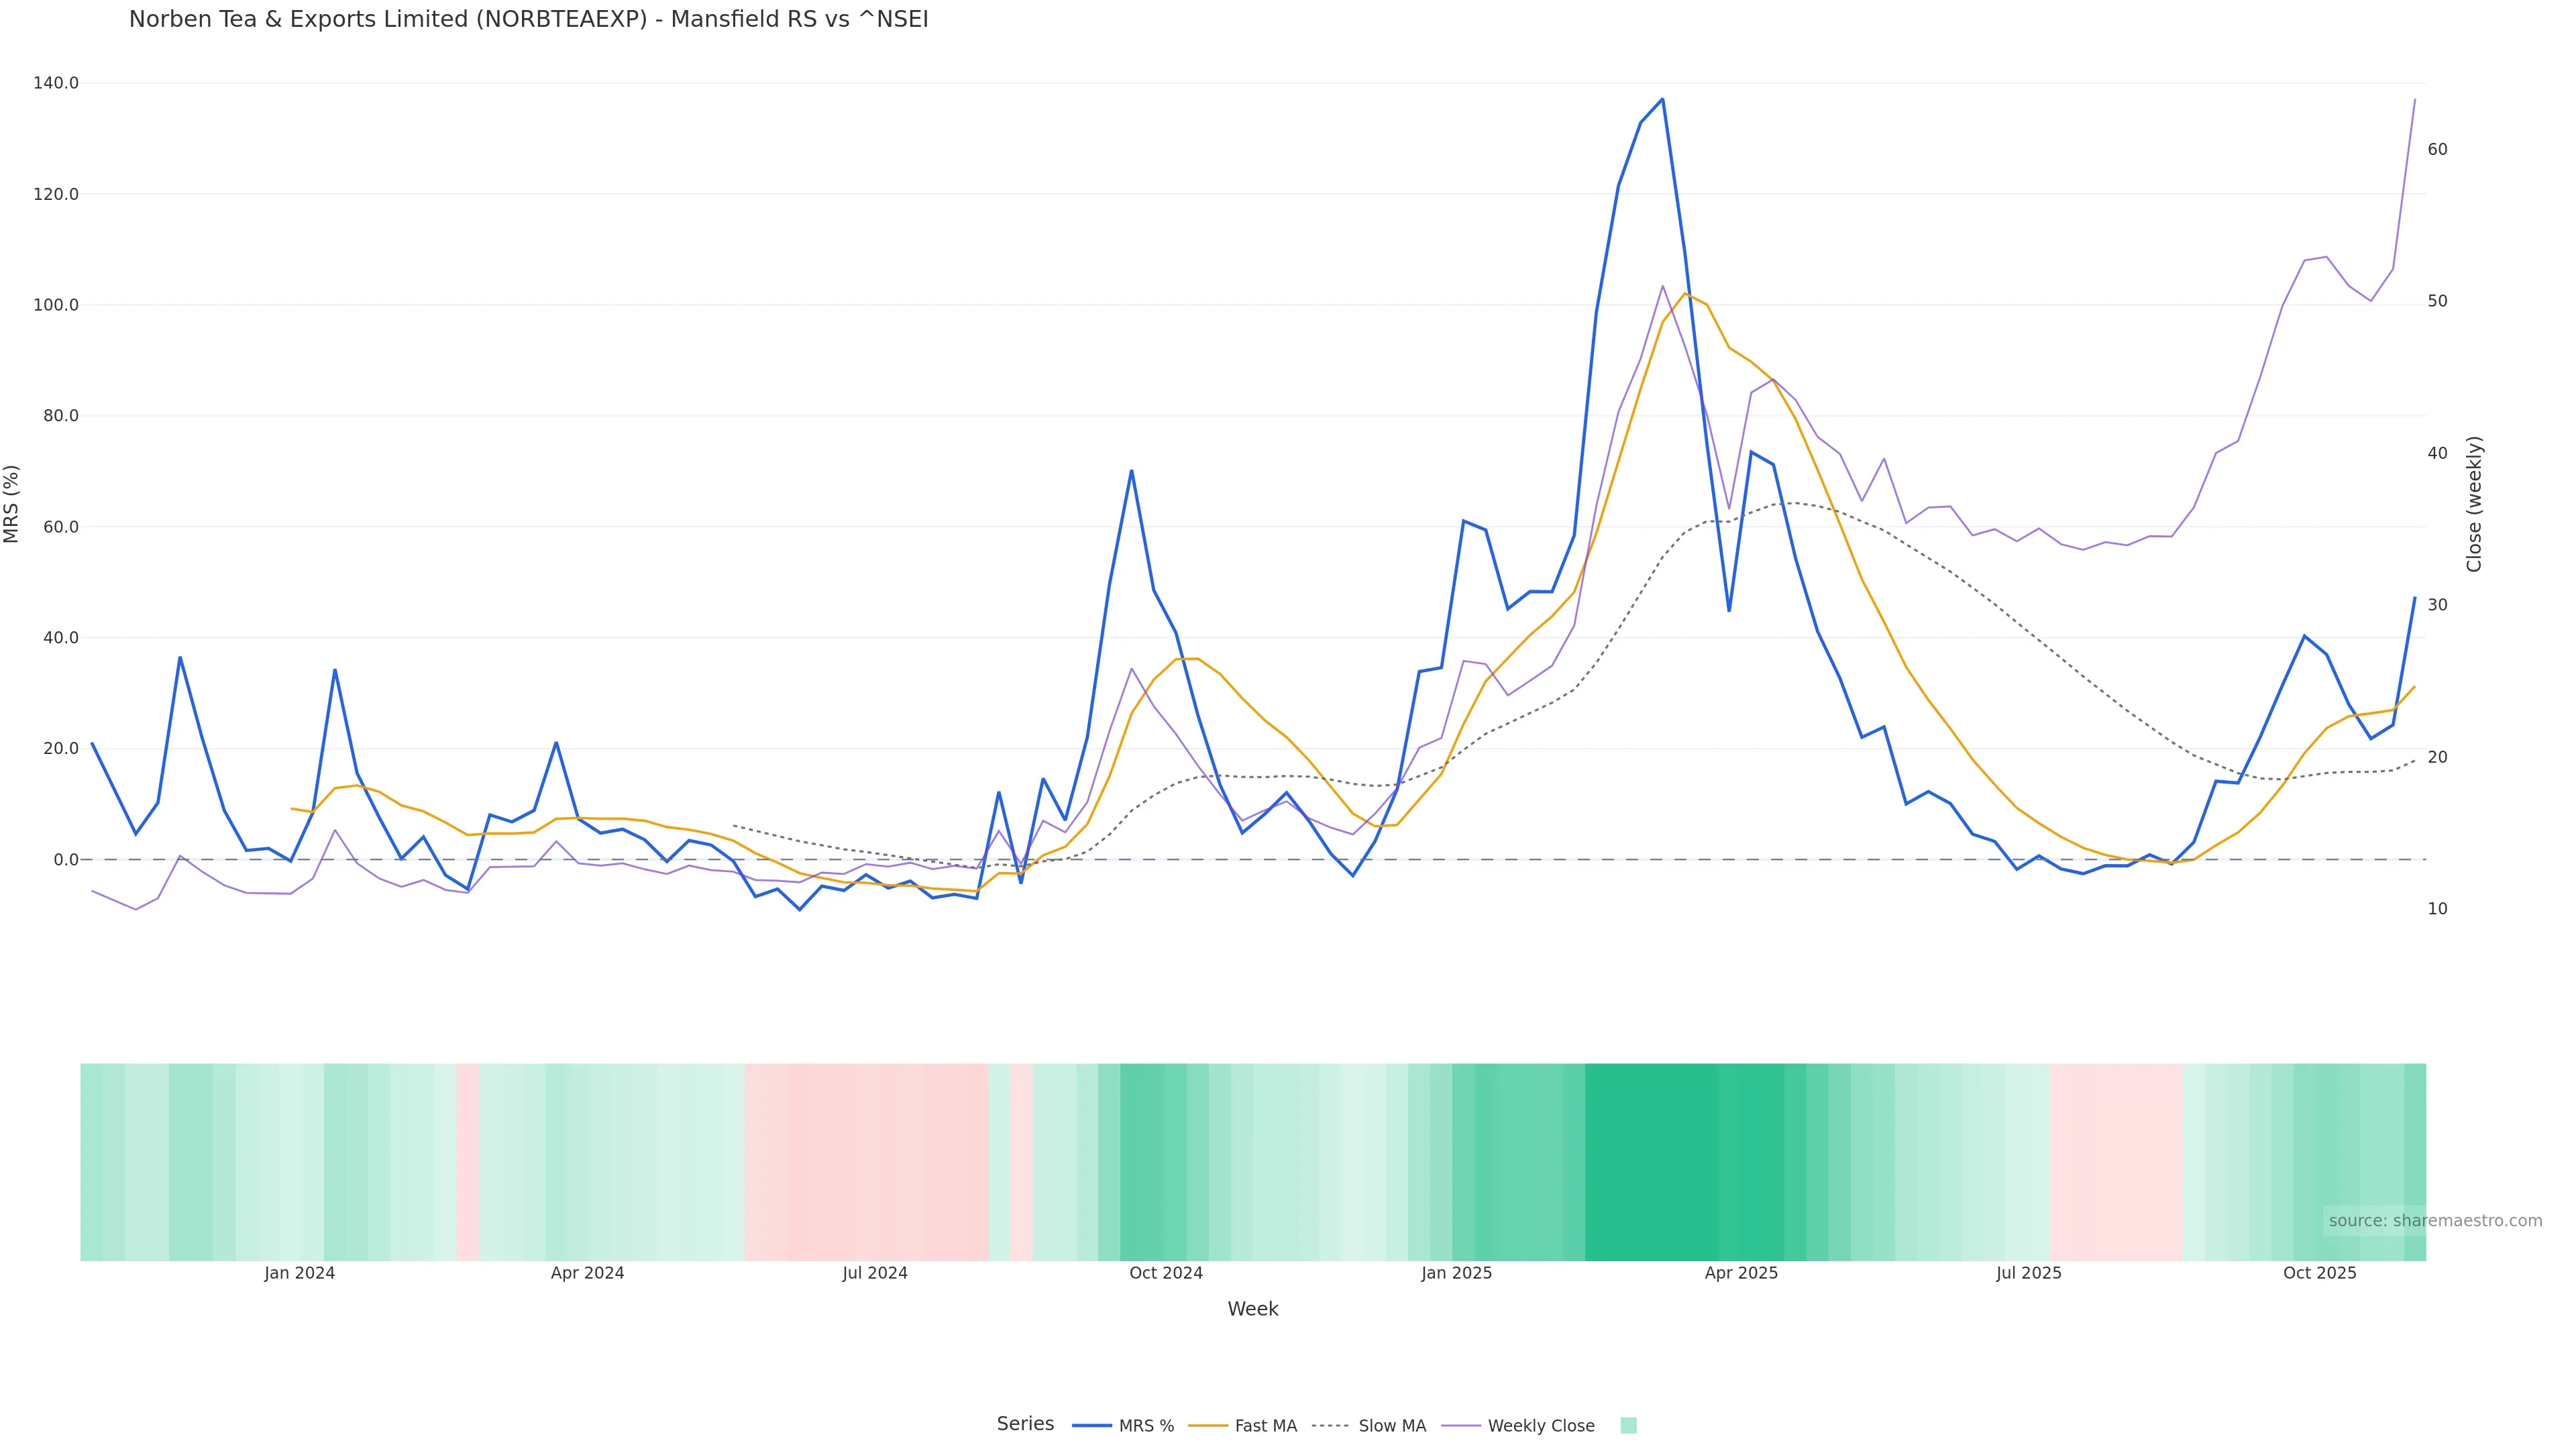Click the 60 tick on Close axis
The height and width of the screenshot is (1449, 2576).
pyautogui.click(x=2437, y=150)
